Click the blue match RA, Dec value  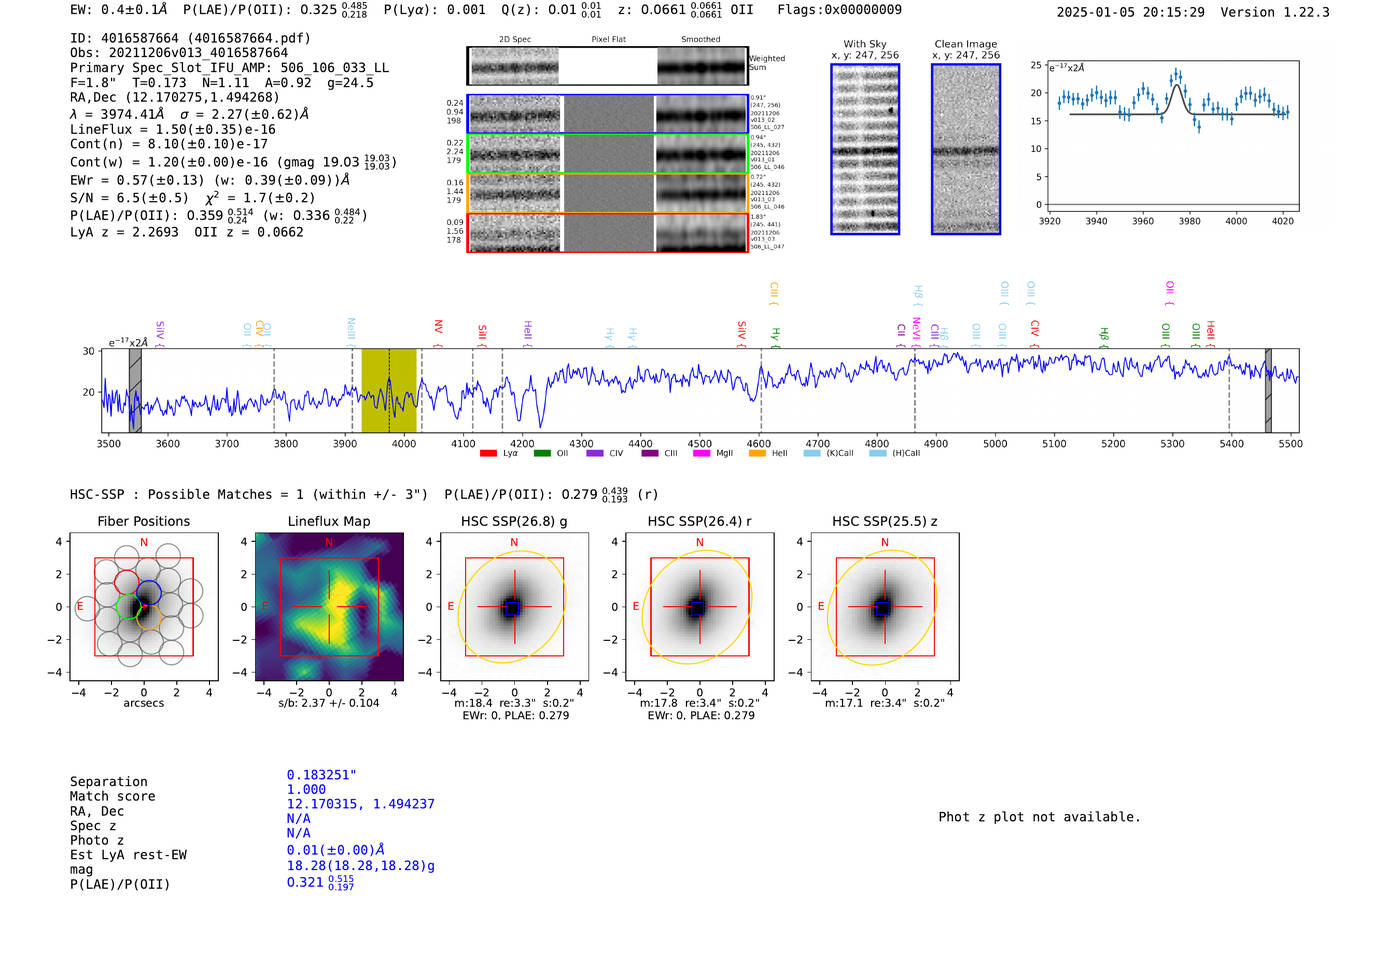point(360,804)
